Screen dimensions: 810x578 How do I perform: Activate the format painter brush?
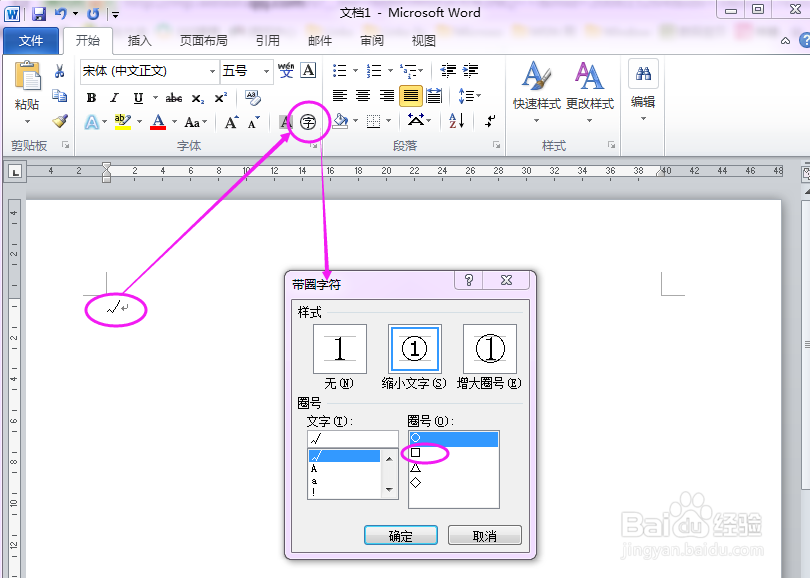[x=58, y=121]
